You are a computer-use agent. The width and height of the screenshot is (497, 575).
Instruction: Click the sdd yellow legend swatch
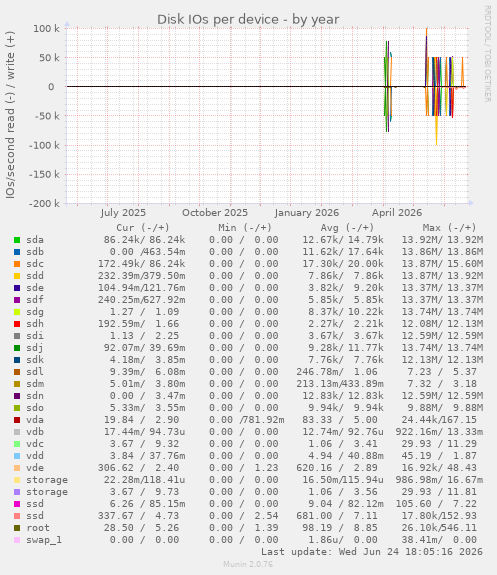pyautogui.click(x=17, y=276)
